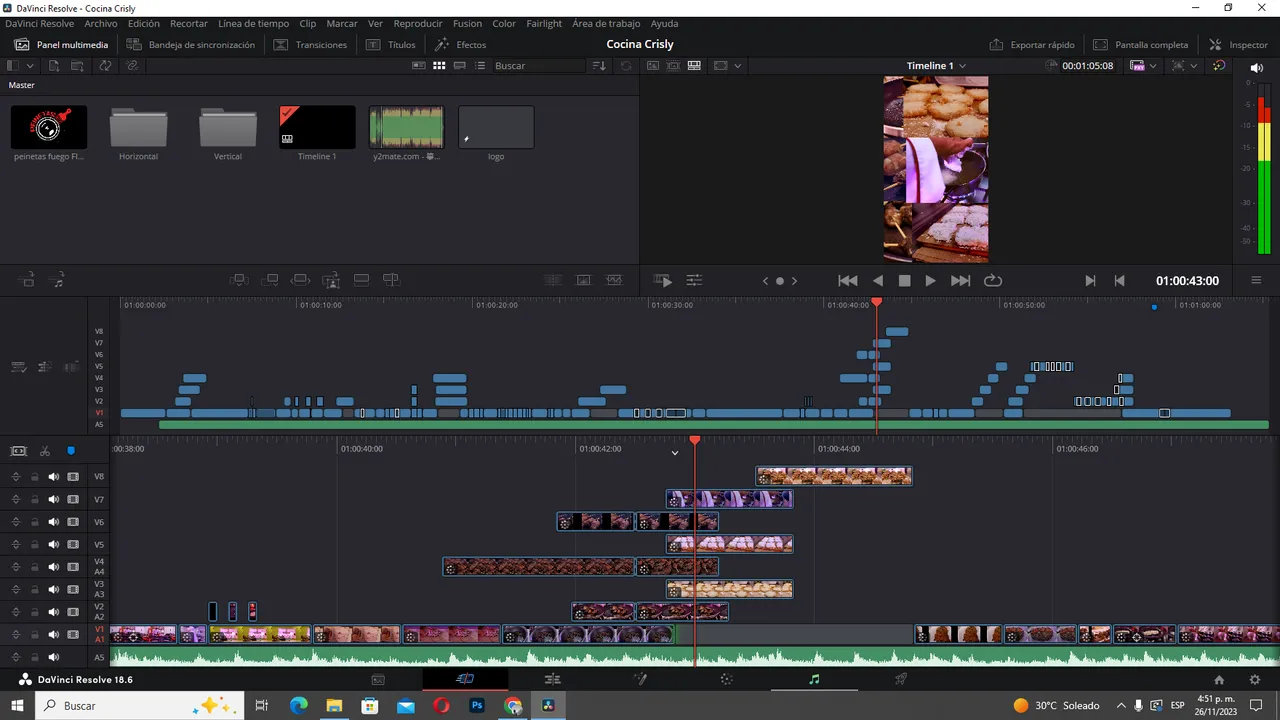1280x720 pixels.
Task: Open the Línea de tiempo menu
Action: point(253,23)
